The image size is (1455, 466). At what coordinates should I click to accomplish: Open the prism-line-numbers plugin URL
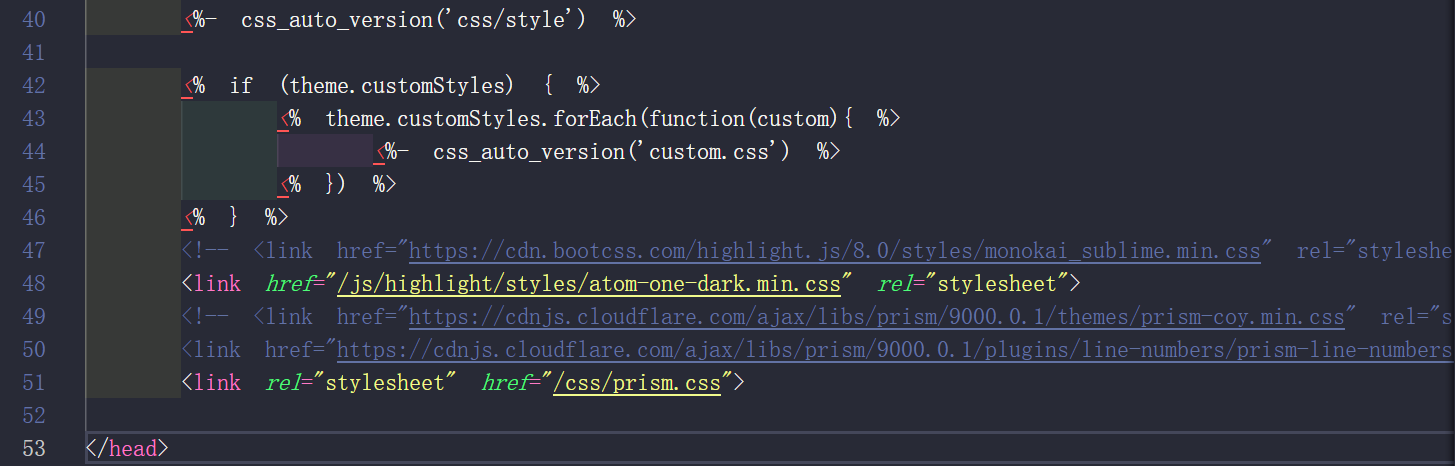(895, 350)
